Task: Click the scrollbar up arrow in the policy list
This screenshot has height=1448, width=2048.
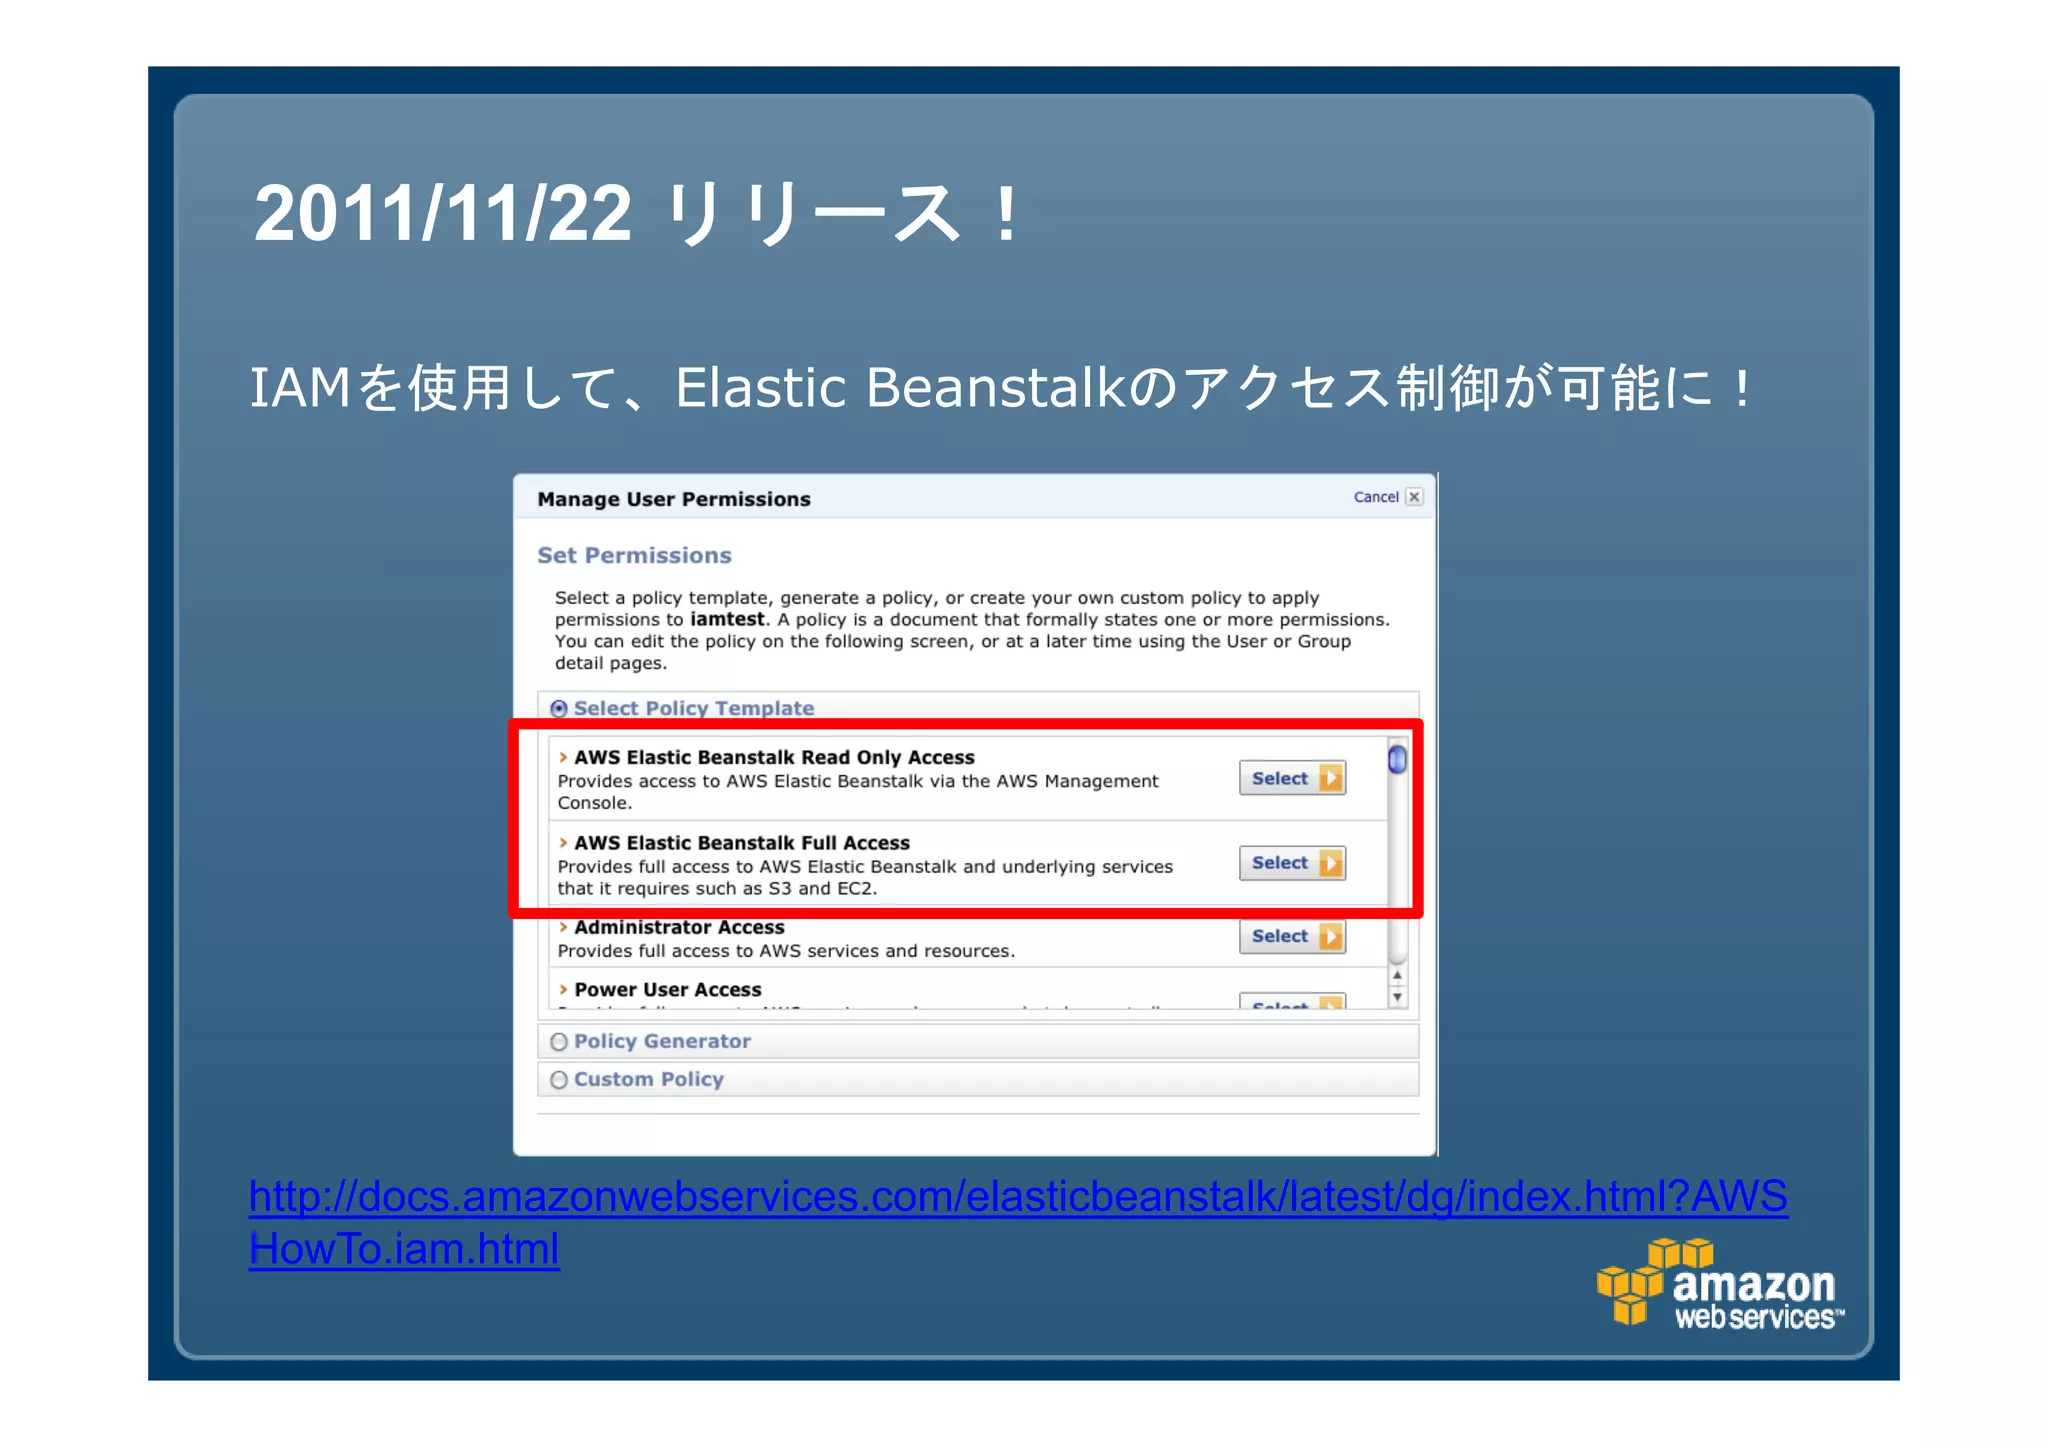Action: (1397, 975)
